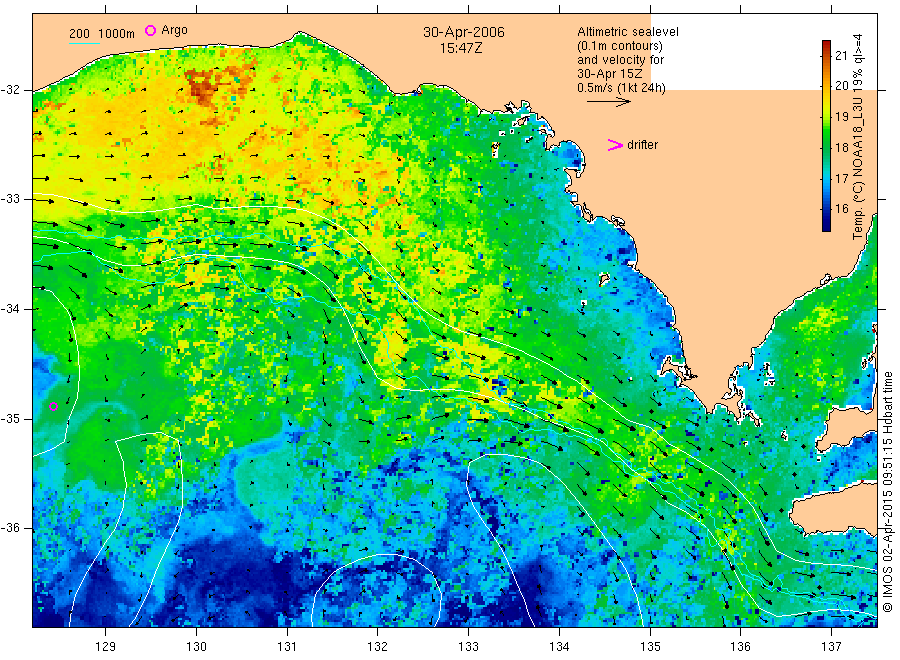Click the temperature color bar
The image size is (900, 660).
click(x=826, y=135)
